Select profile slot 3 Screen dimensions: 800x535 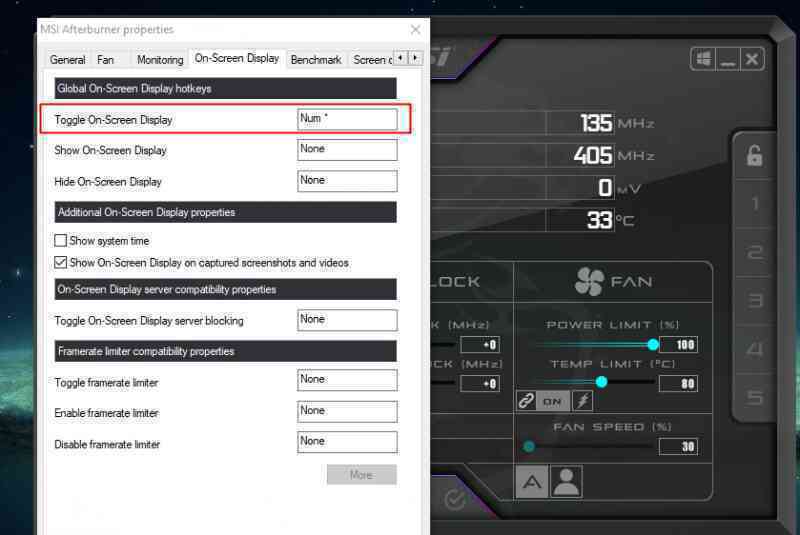pyautogui.click(x=755, y=300)
